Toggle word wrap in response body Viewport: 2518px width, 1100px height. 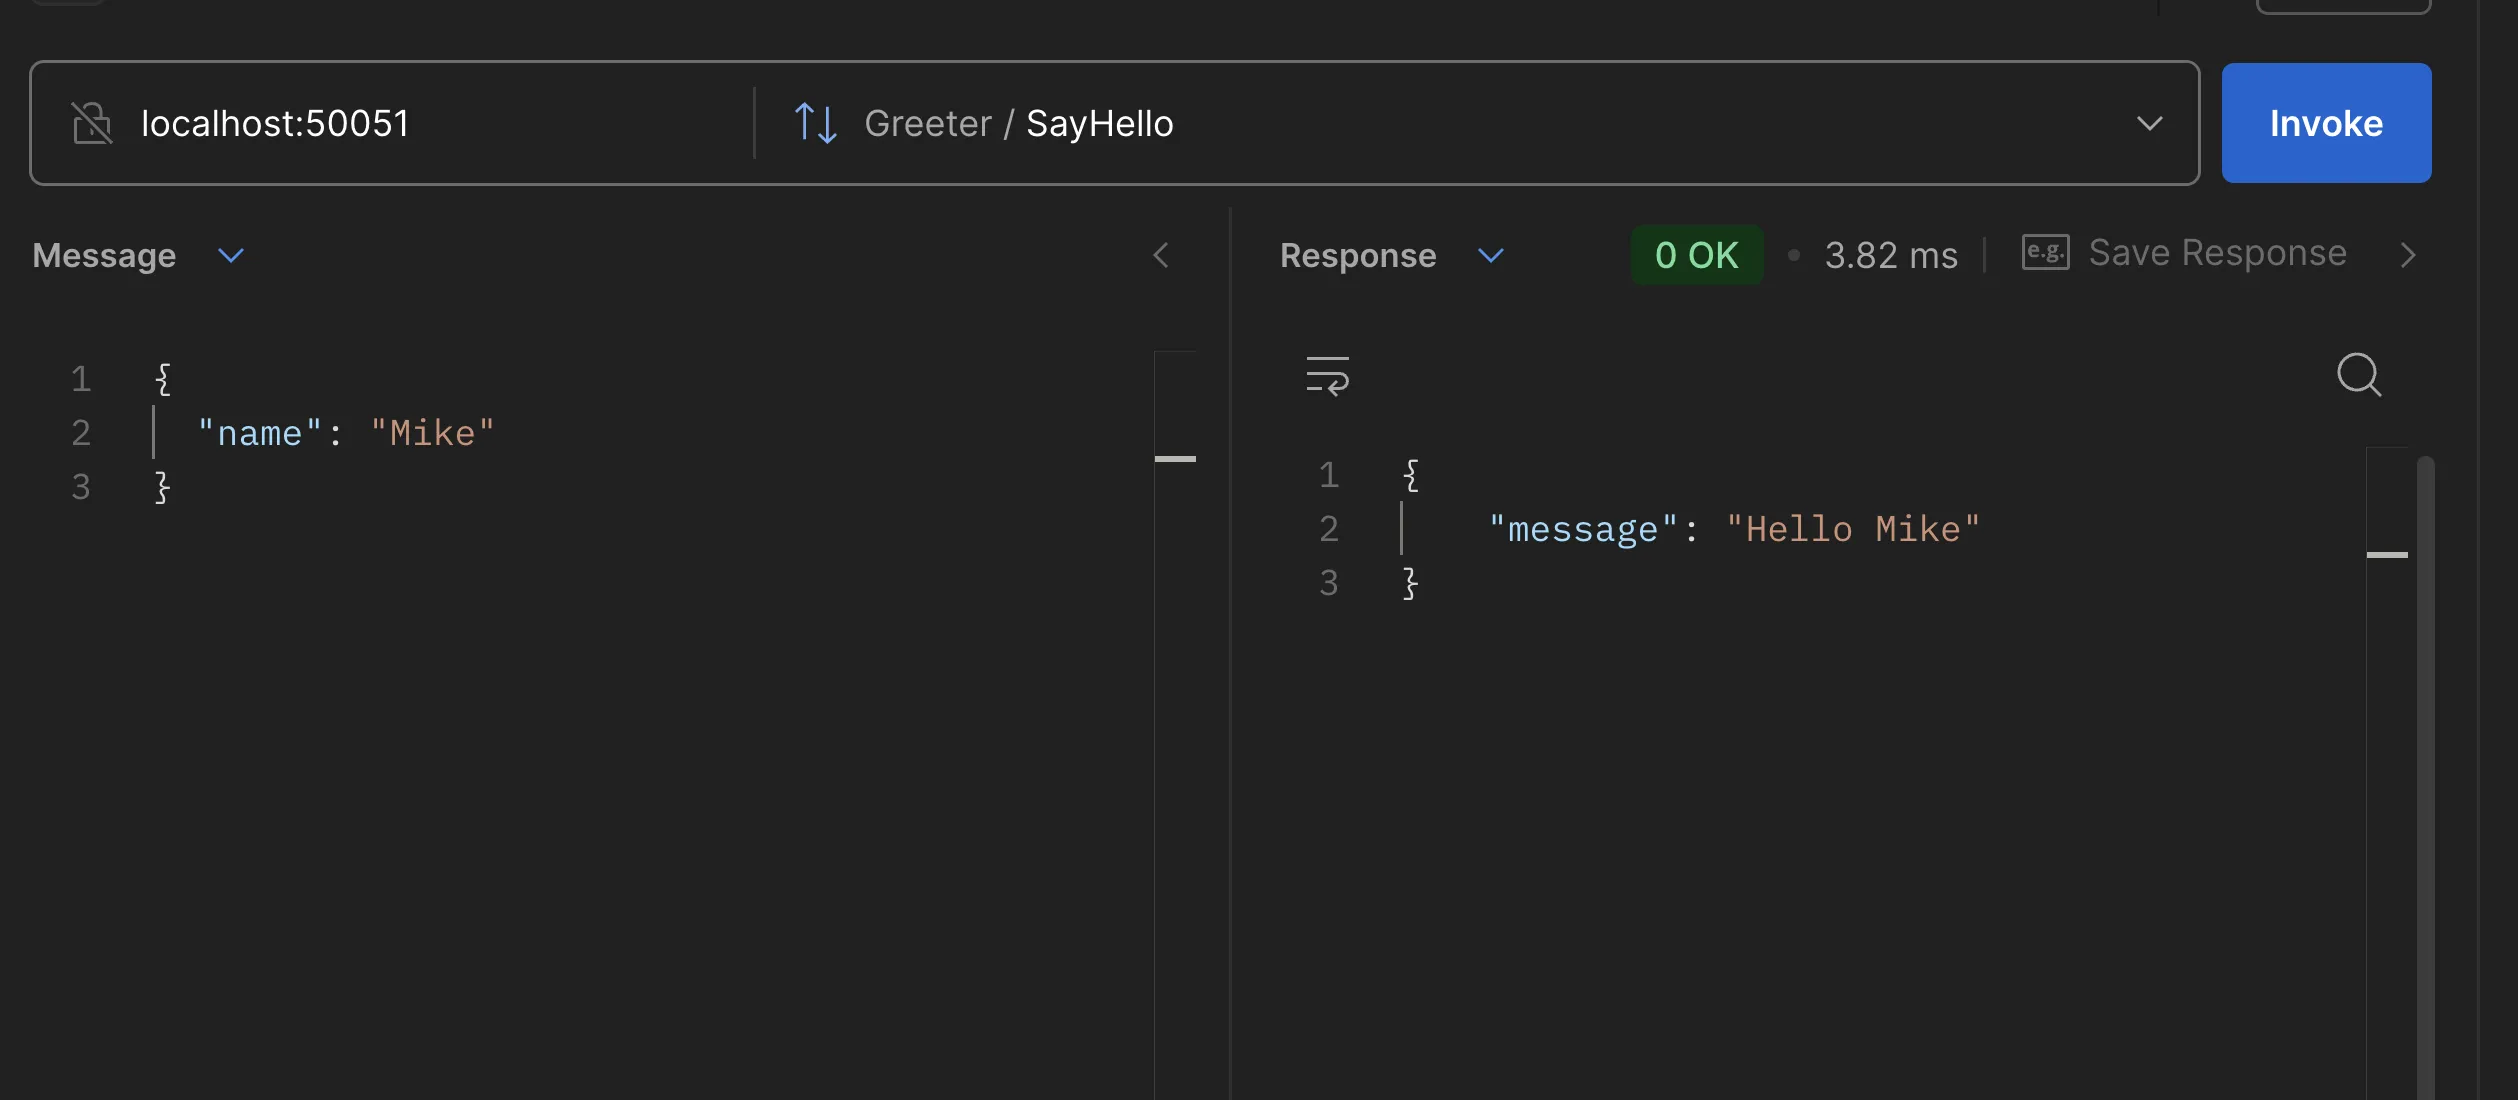pos(1327,376)
